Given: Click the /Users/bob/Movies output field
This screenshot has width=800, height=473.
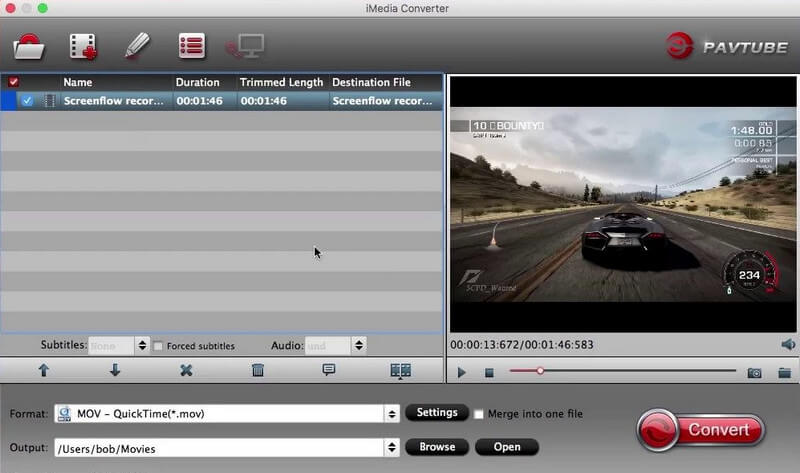Looking at the screenshot, I should [x=219, y=448].
